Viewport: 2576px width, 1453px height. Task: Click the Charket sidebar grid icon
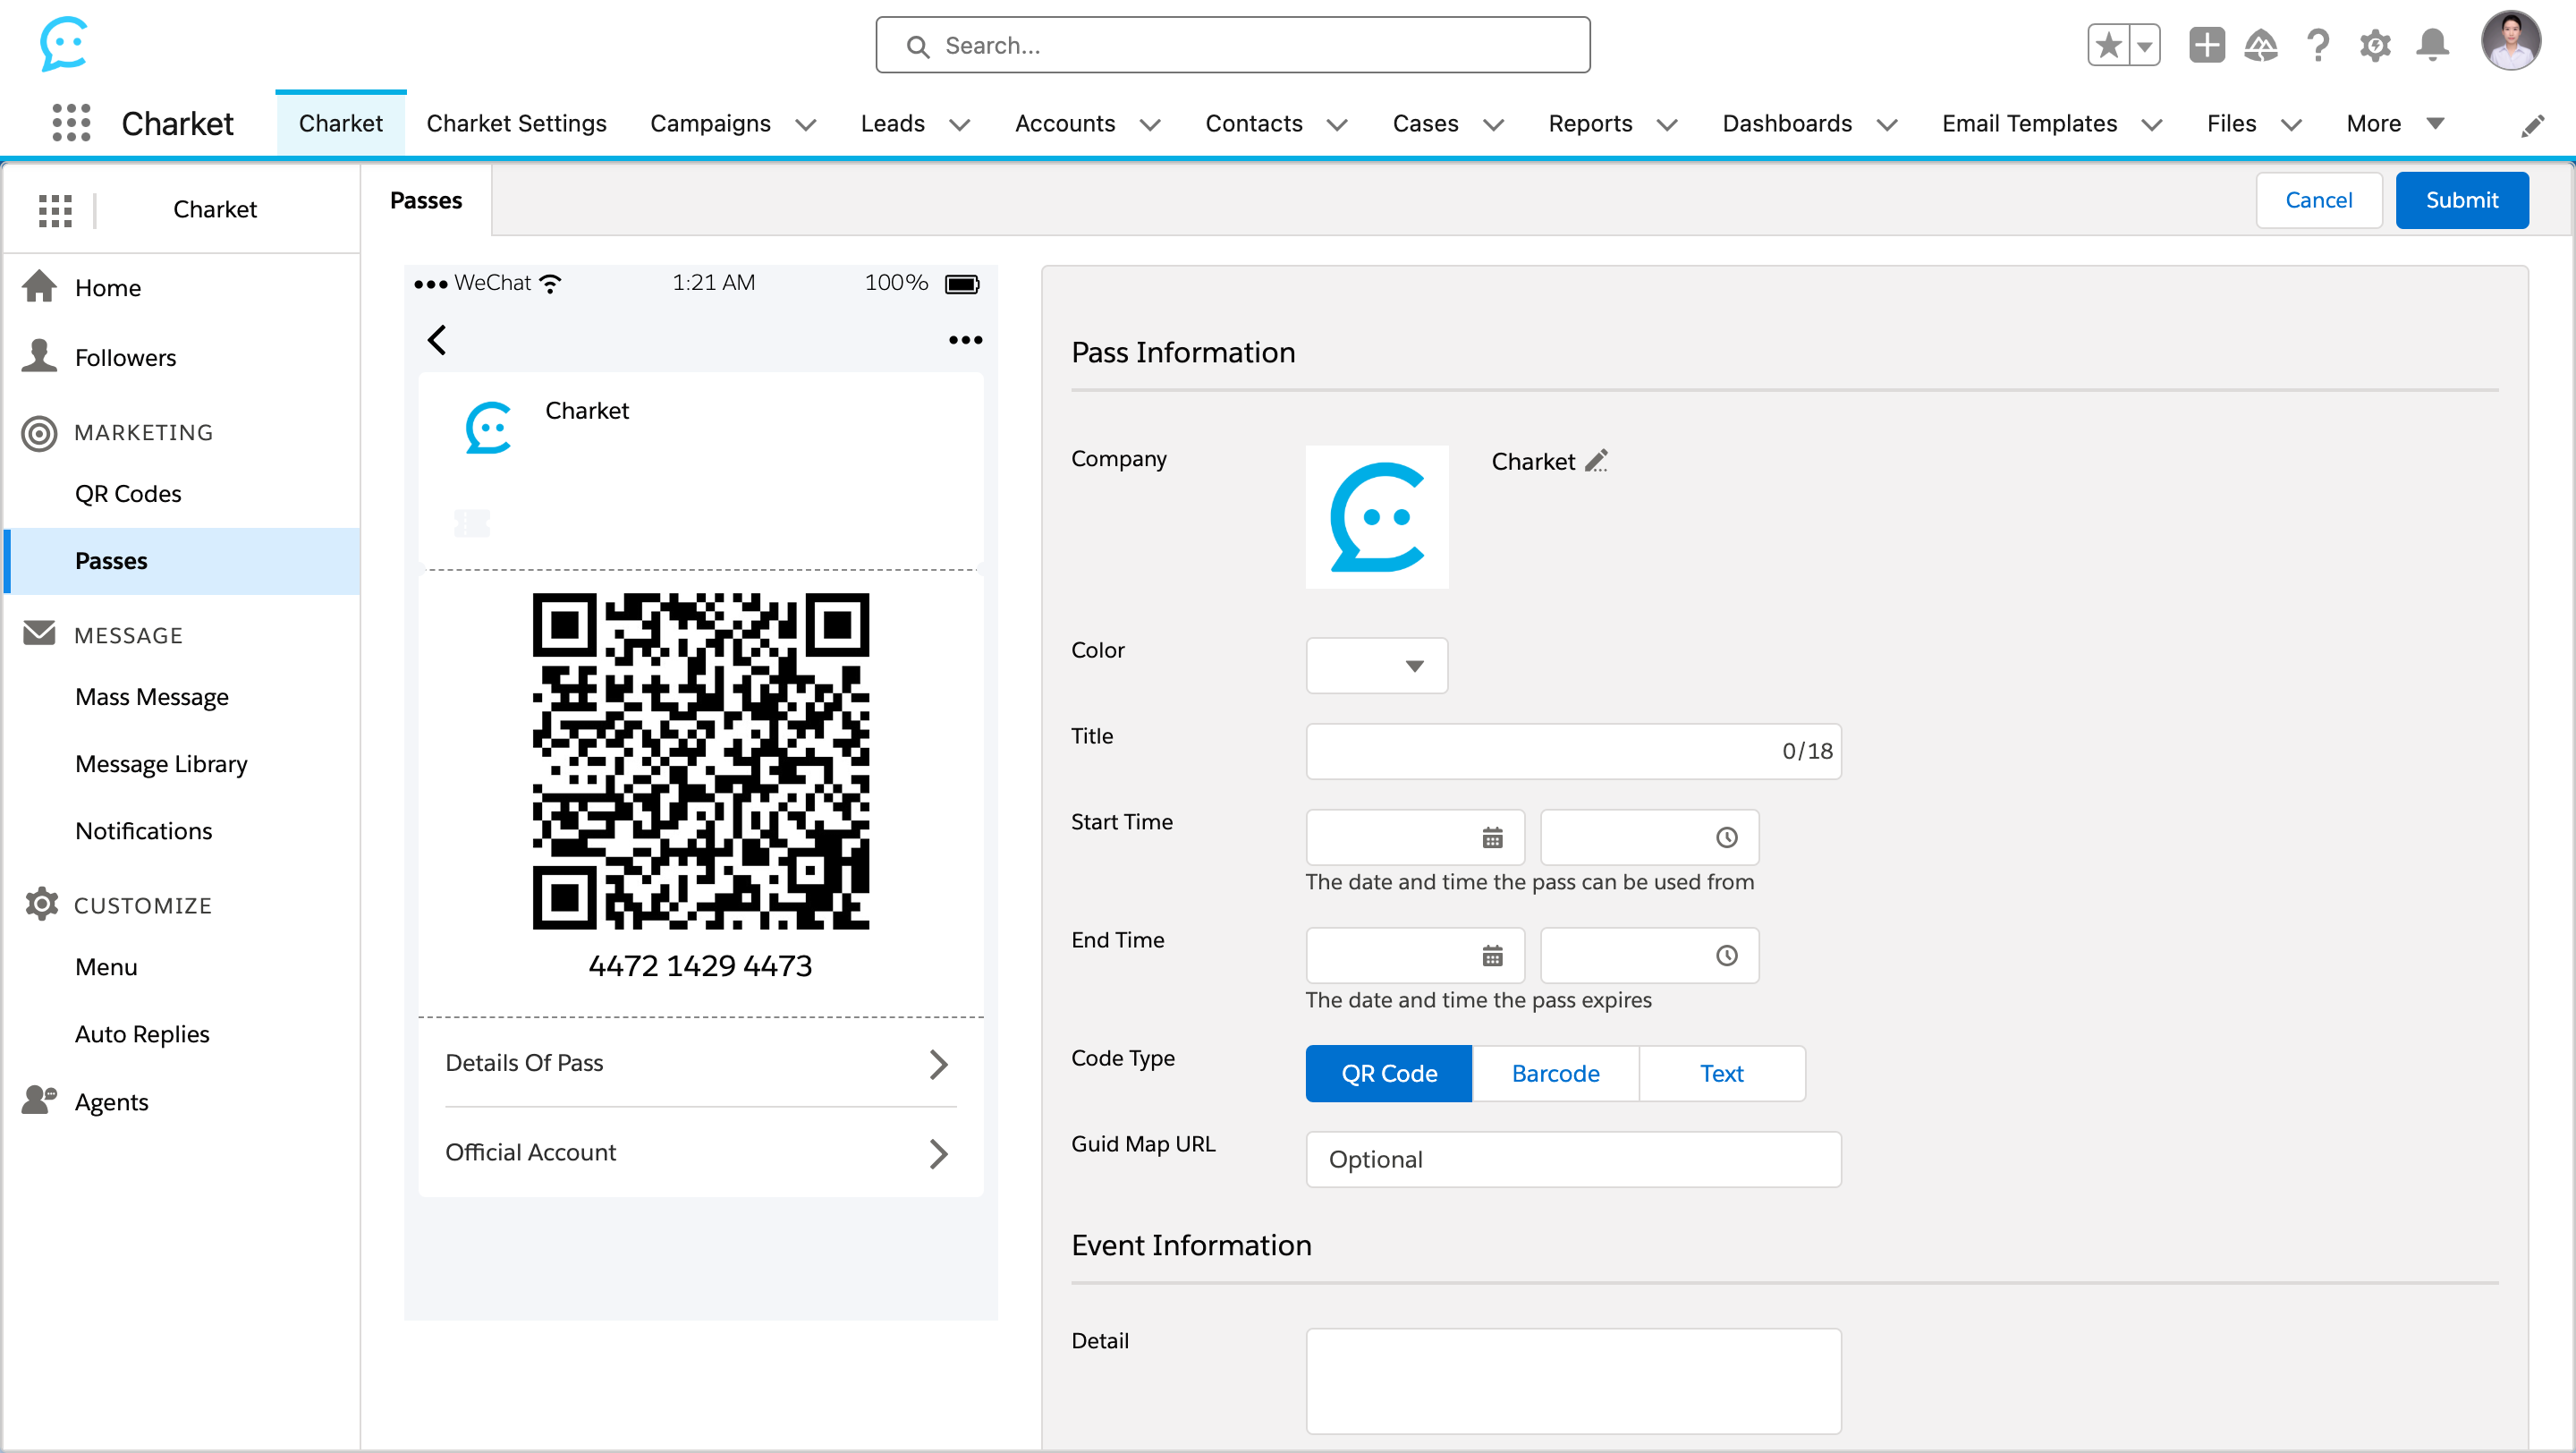point(55,210)
